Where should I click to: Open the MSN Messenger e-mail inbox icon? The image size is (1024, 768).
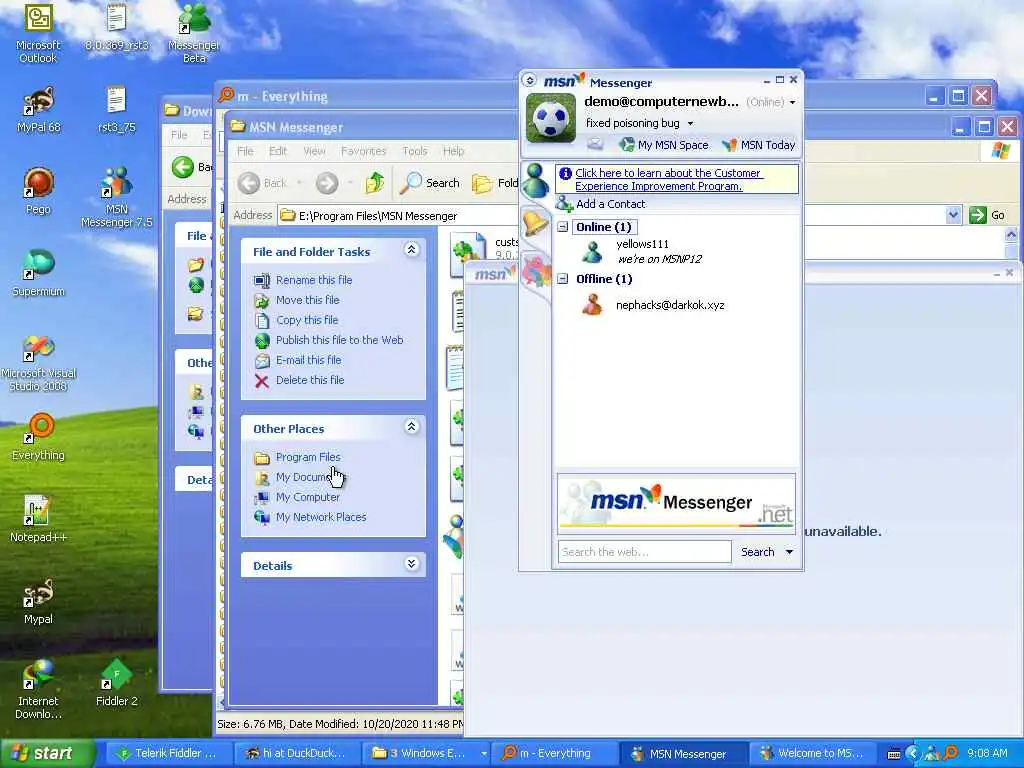594,144
